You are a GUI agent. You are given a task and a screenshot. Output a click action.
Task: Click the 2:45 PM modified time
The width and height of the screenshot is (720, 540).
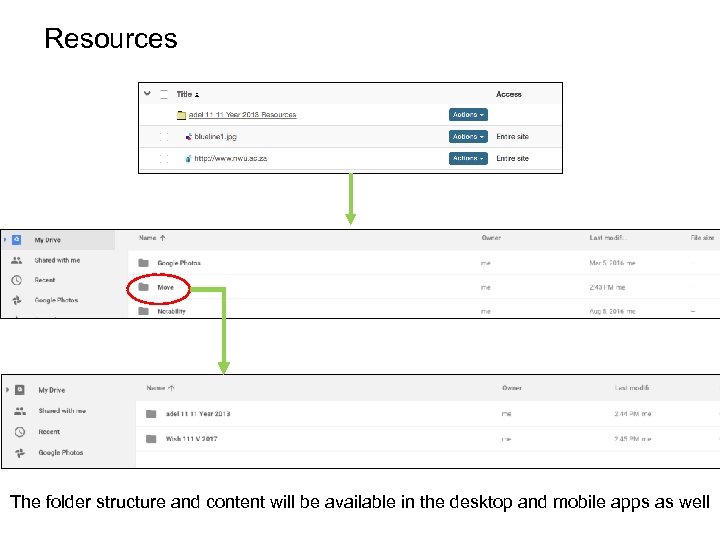633,439
